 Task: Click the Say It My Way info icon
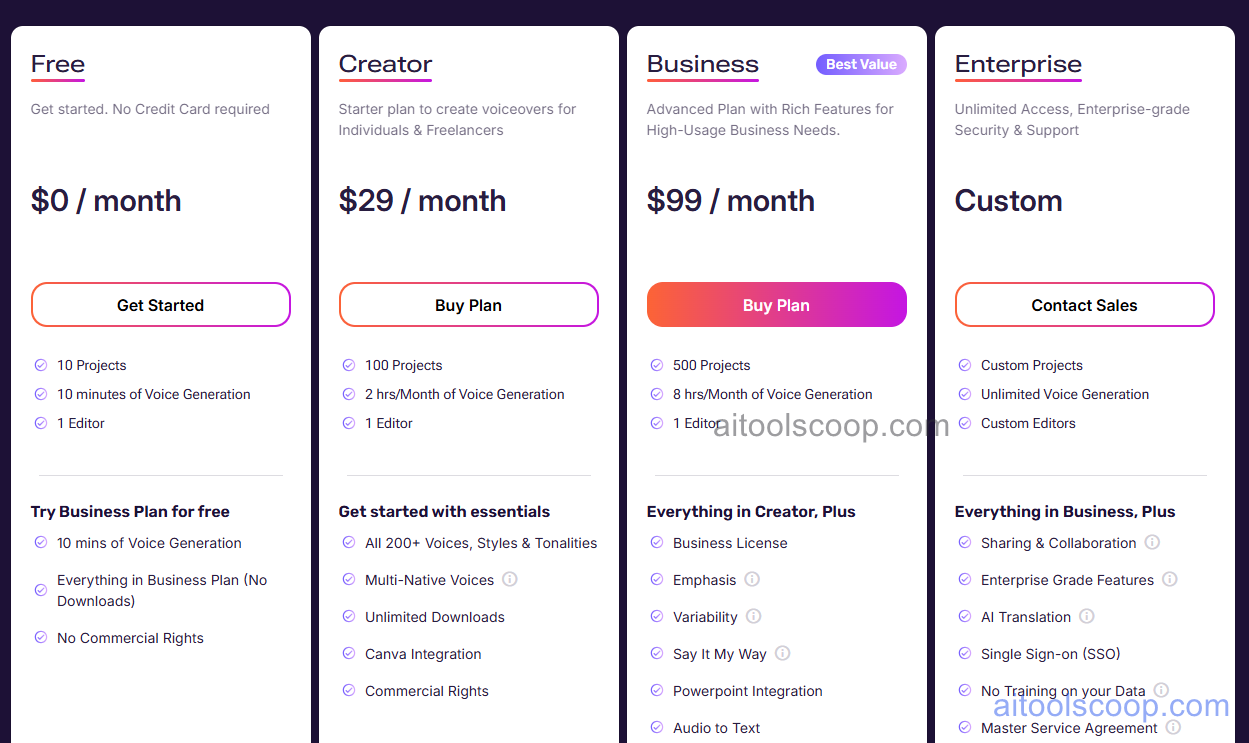click(783, 654)
